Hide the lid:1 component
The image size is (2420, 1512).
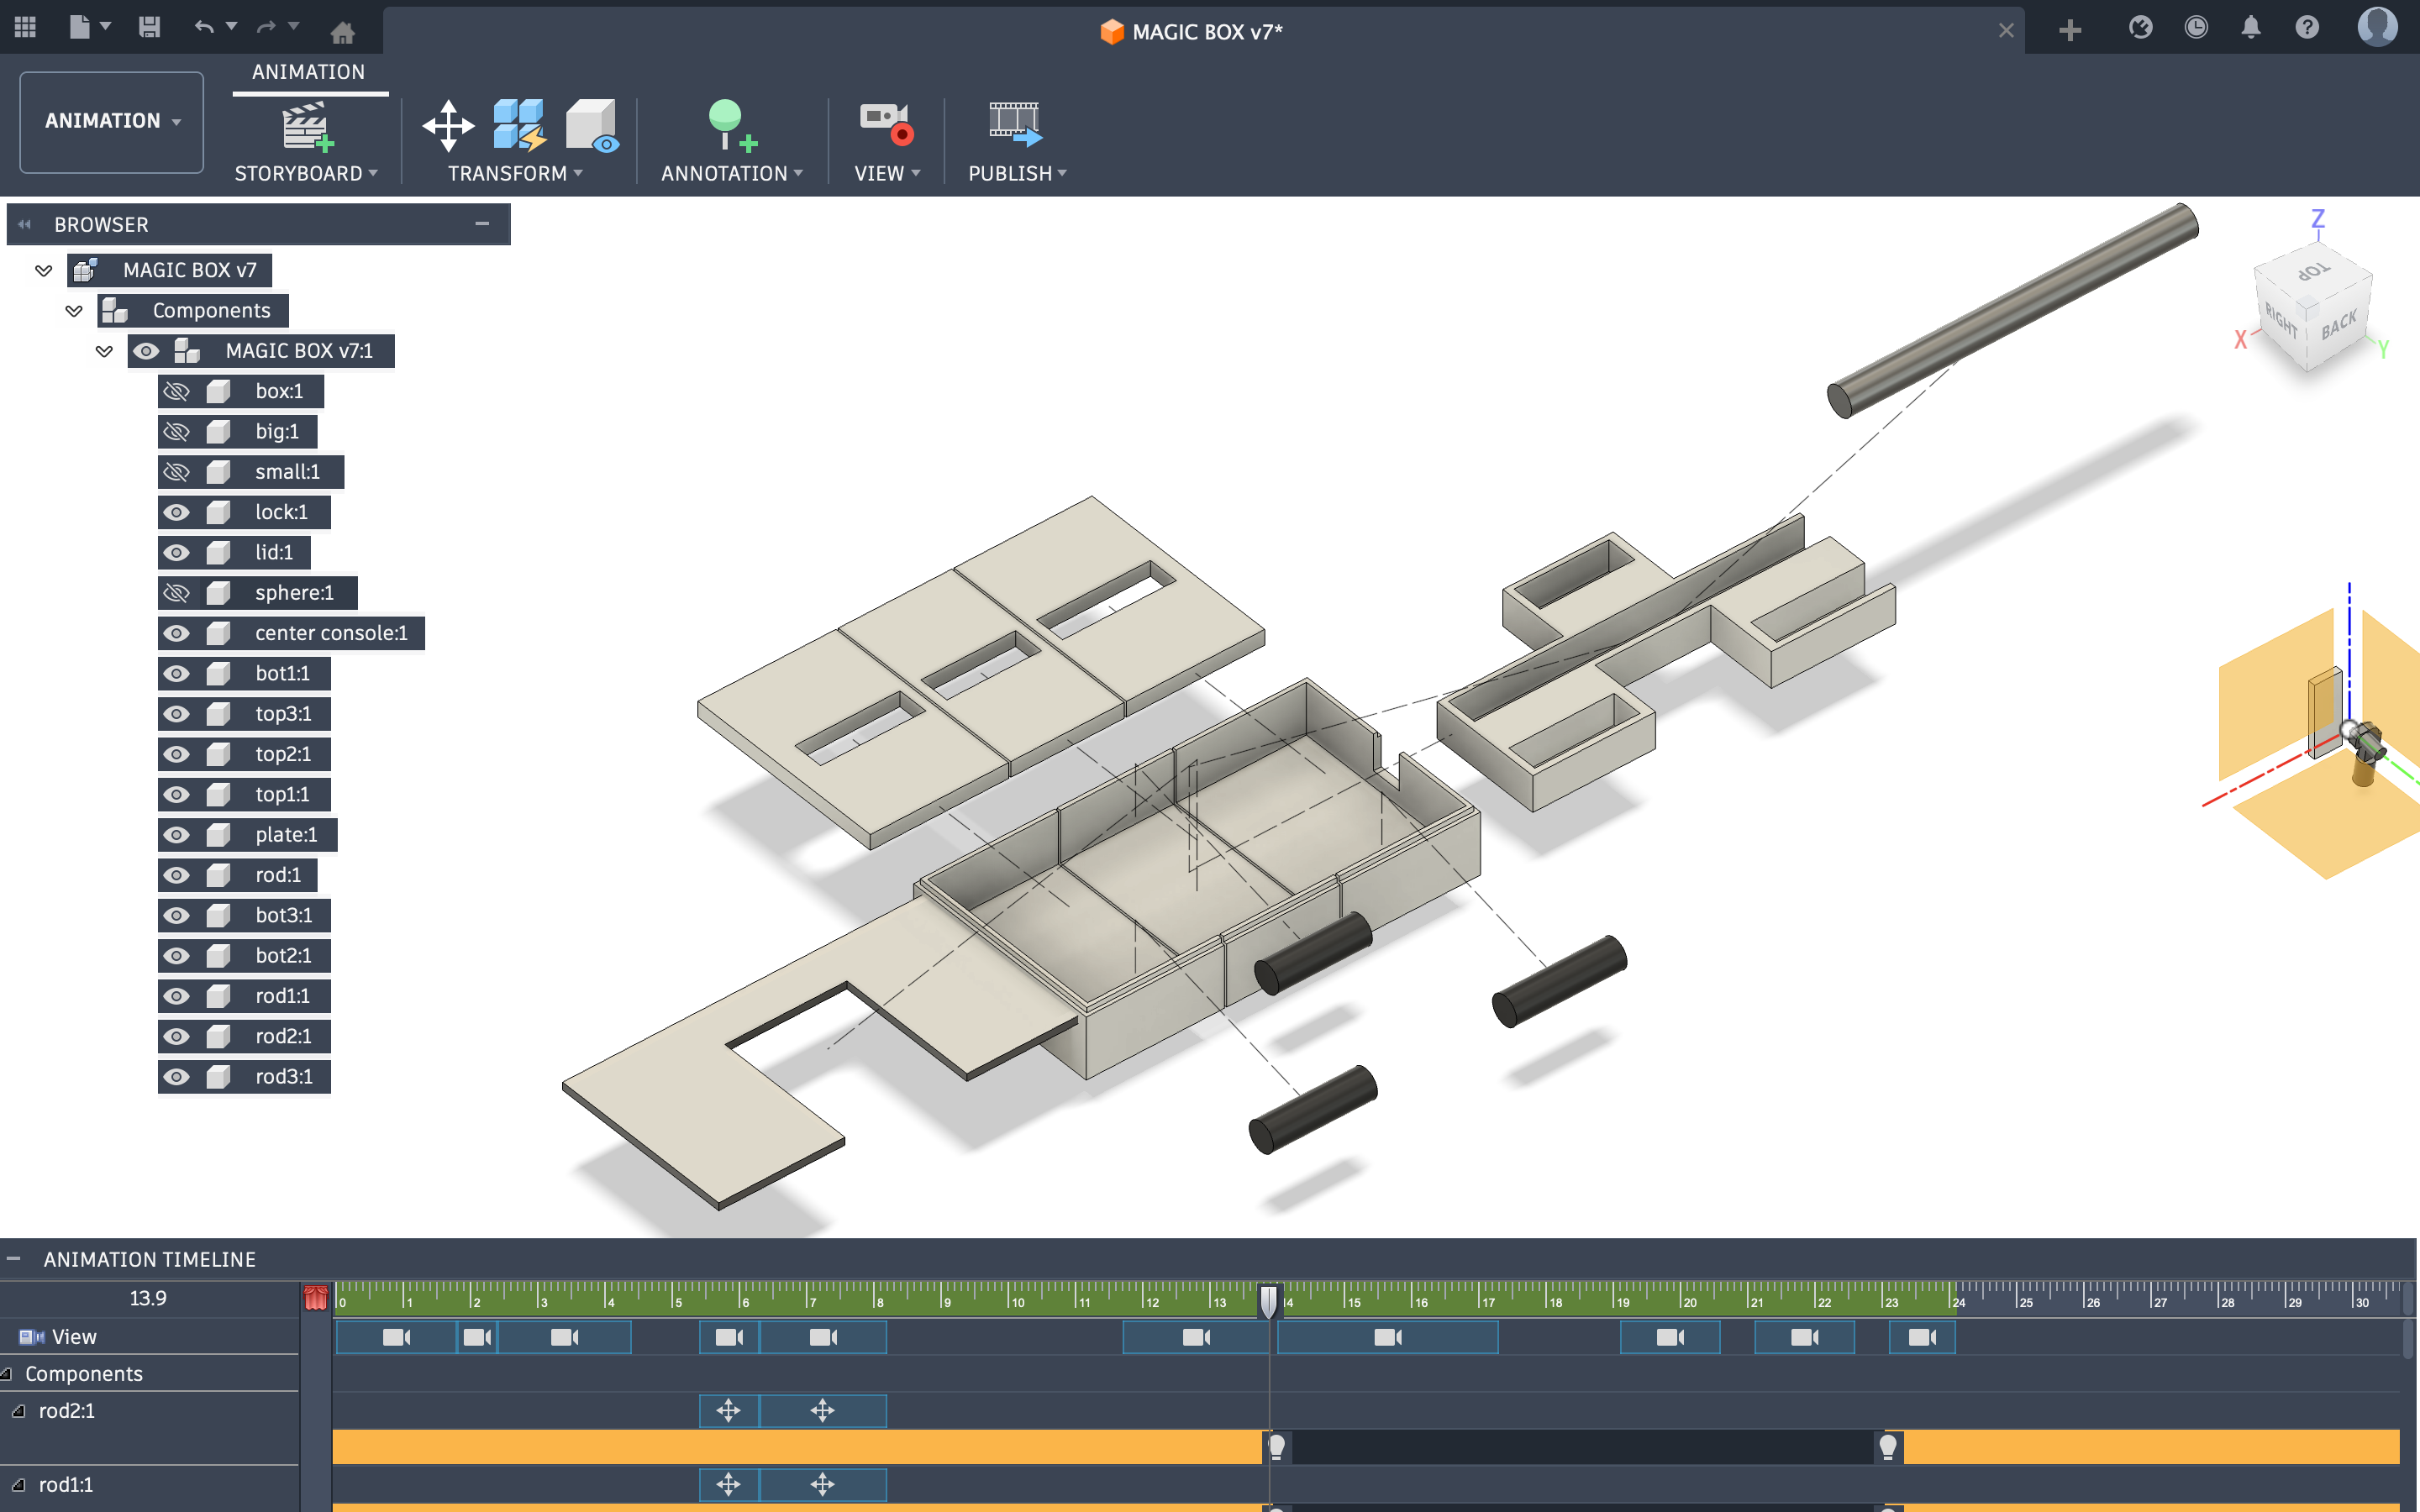pyautogui.click(x=177, y=552)
